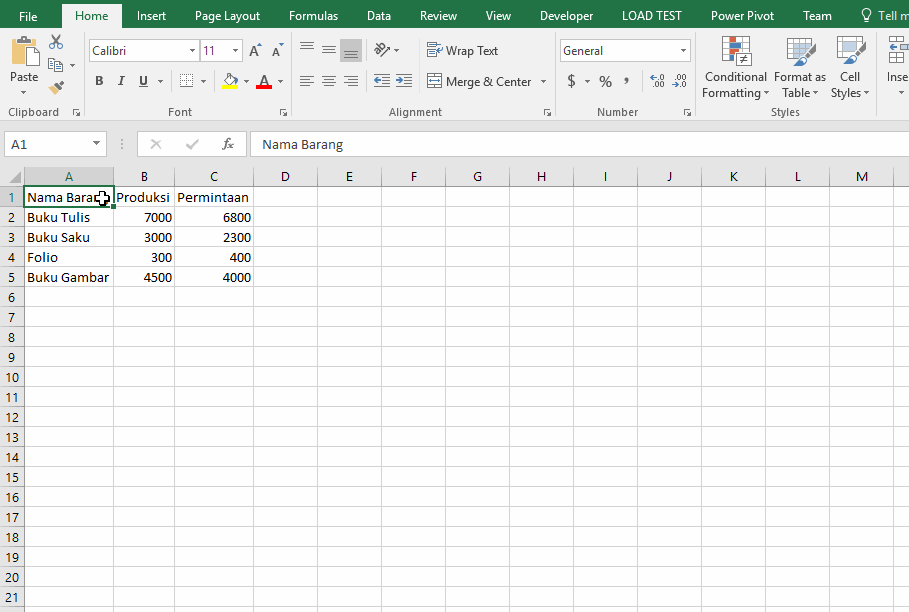This screenshot has width=909, height=612.
Task: Apply Comma style
Action: tap(627, 81)
